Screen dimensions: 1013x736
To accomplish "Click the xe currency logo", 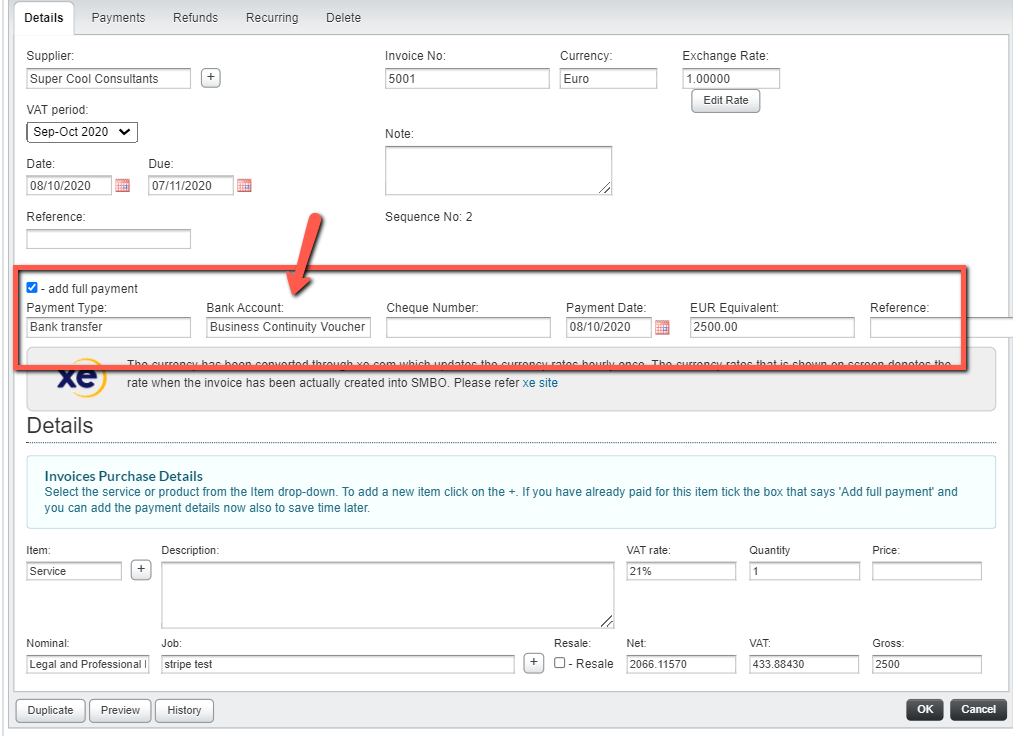I will (79, 379).
